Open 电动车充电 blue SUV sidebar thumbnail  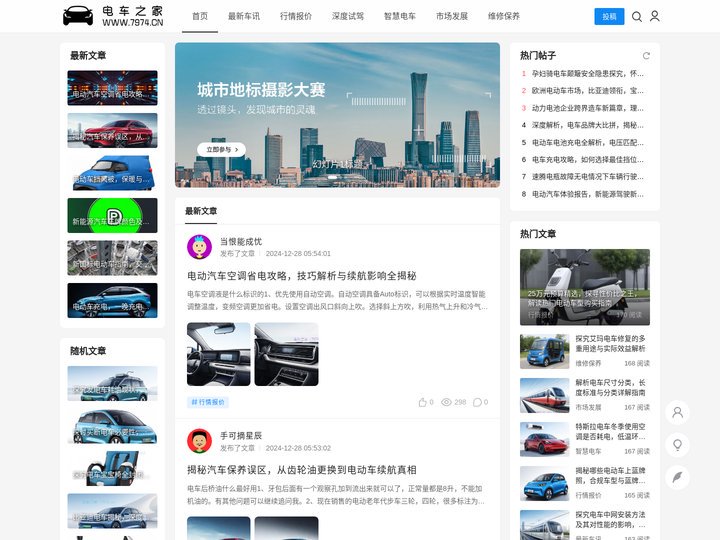(x=112, y=300)
